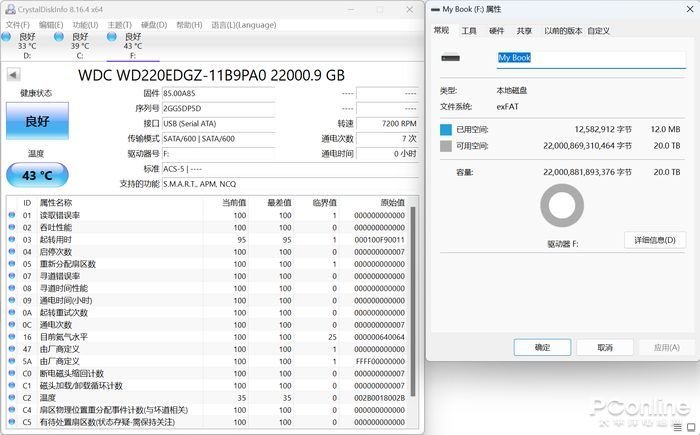Click the drive title WDC WD220EDGZ-11B9PA0
This screenshot has width=700, height=435.
[211, 75]
